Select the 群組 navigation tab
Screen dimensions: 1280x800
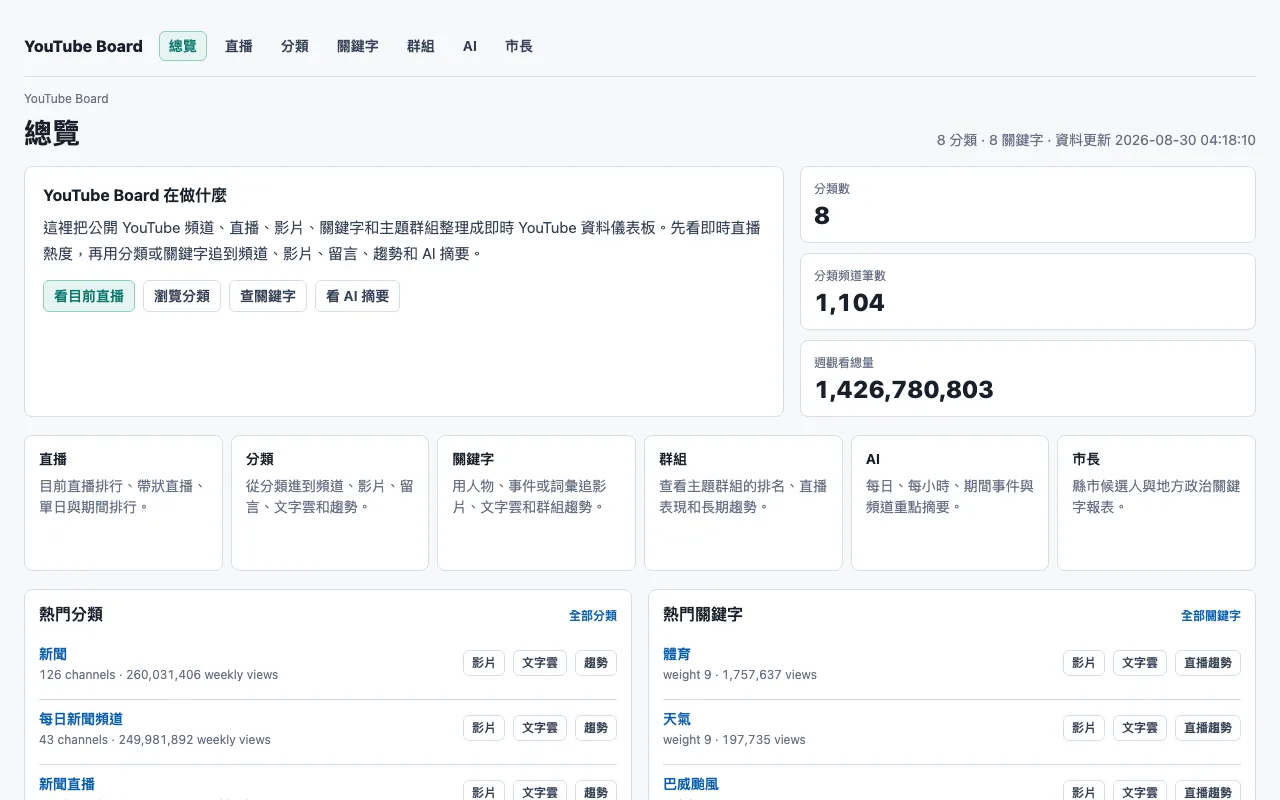(421, 46)
